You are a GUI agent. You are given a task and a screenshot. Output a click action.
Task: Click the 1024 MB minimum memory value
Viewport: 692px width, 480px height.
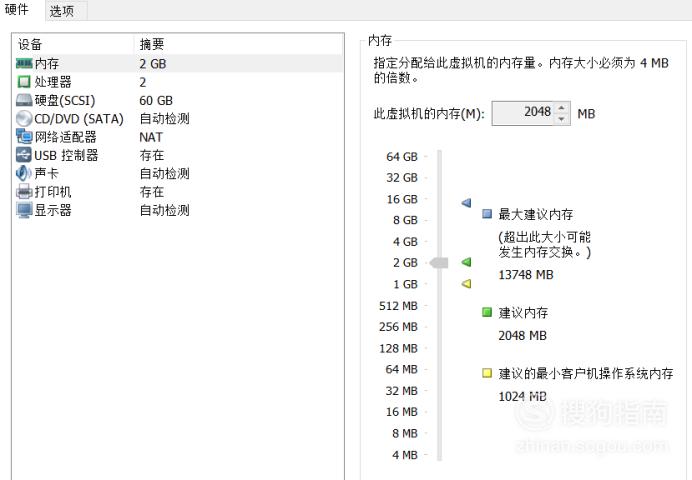tap(522, 396)
